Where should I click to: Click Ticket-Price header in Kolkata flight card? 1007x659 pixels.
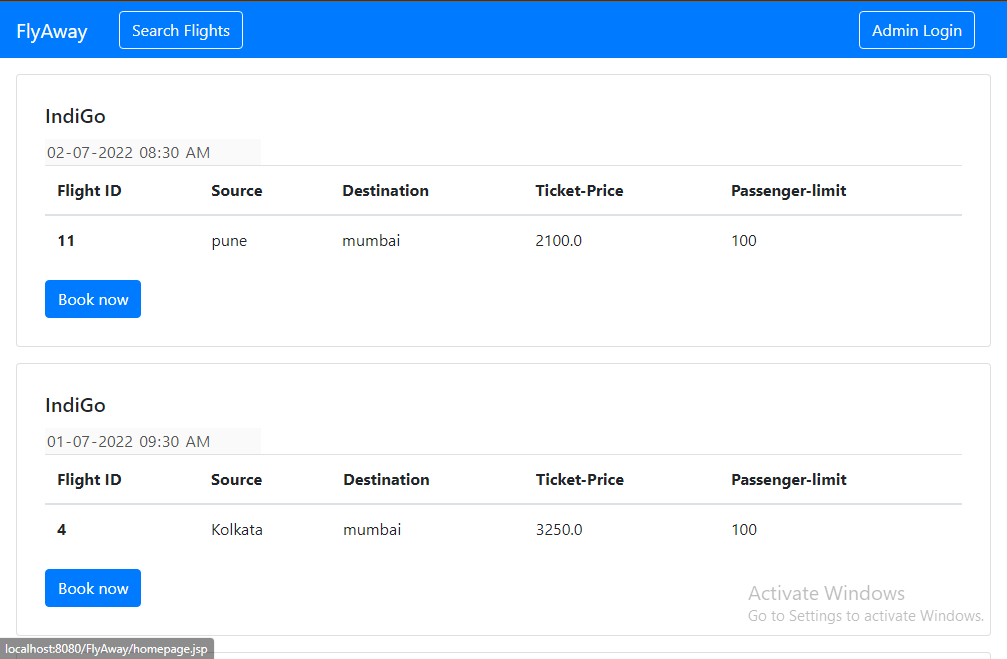pyautogui.click(x=580, y=480)
